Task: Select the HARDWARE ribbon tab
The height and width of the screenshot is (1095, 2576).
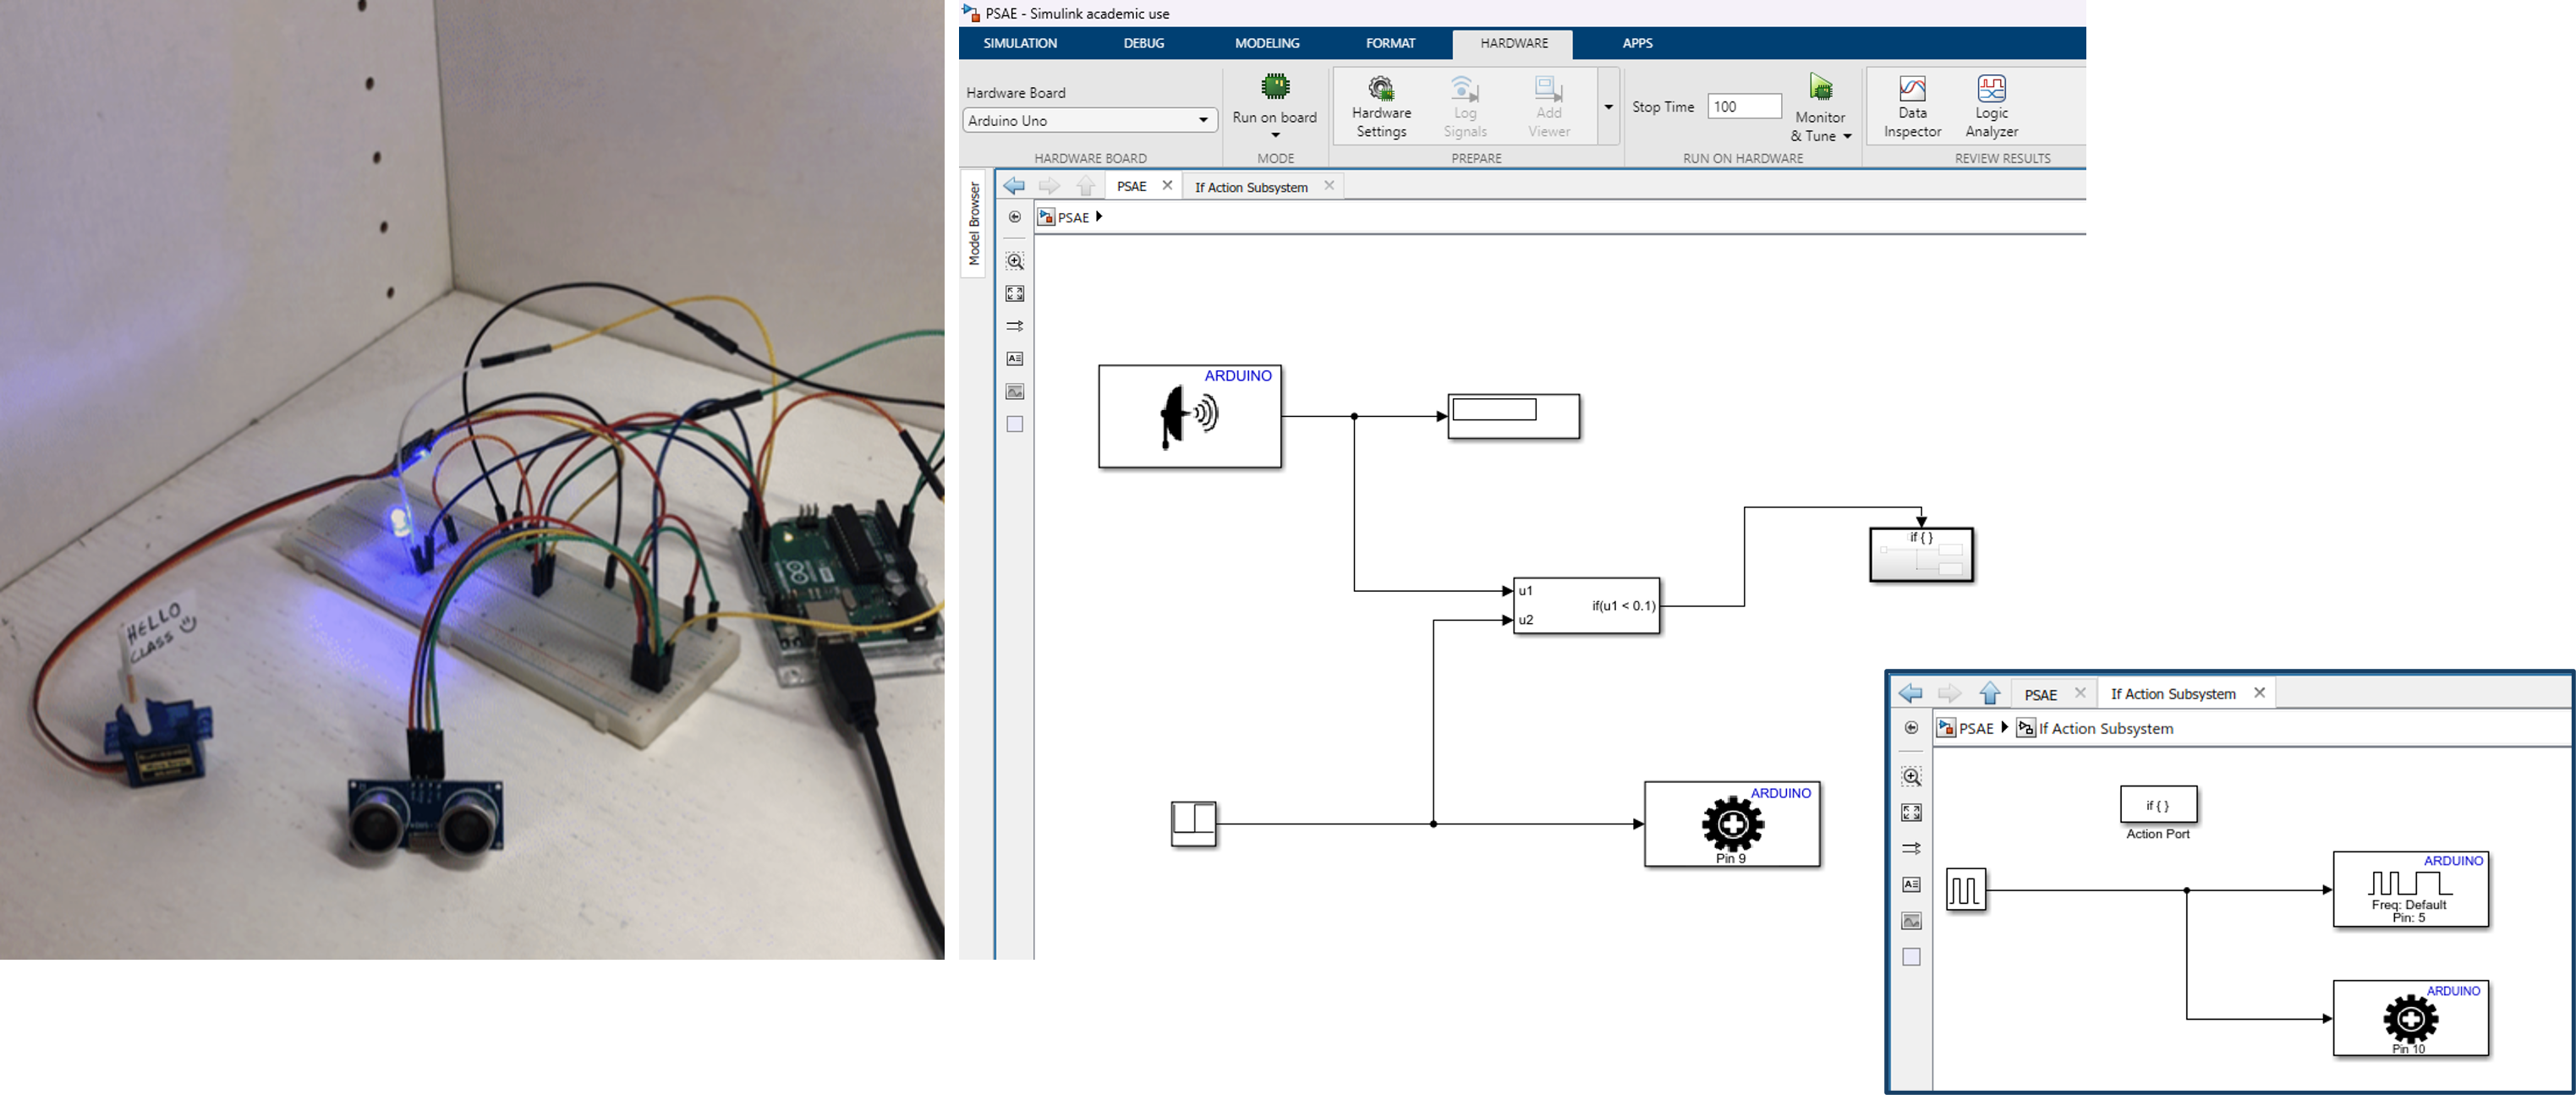Action: click(x=1513, y=43)
